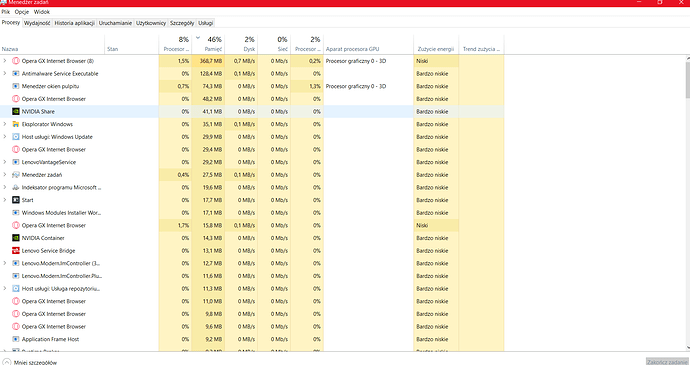Open the Użytkownicy tab
Screen dimensions: 690x365
coord(150,23)
